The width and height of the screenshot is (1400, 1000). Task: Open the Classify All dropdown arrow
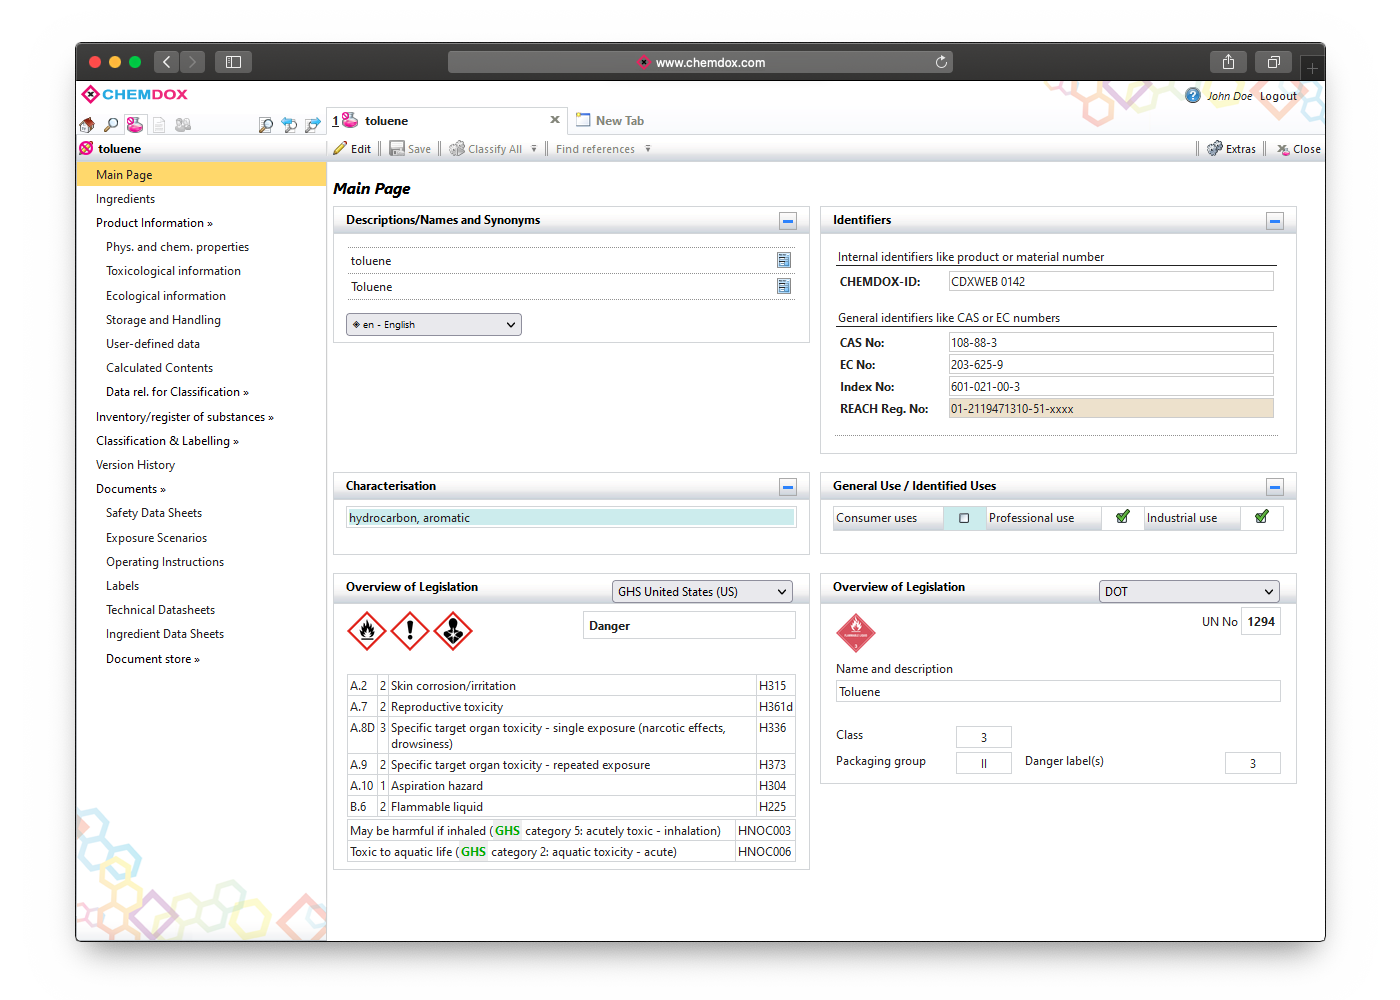(534, 149)
